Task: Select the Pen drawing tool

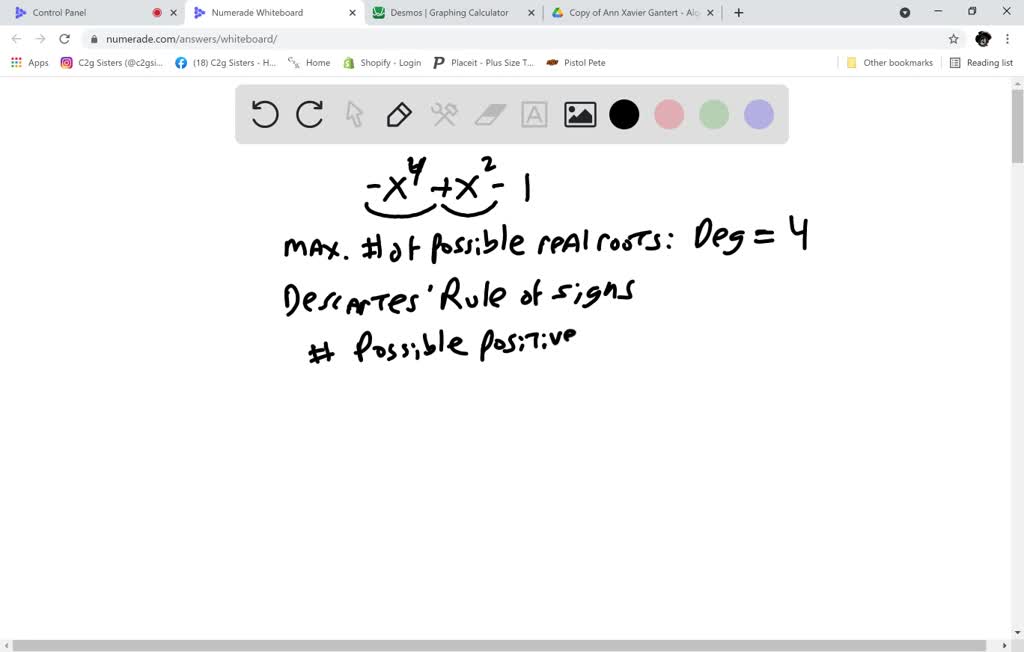Action: coord(399,114)
